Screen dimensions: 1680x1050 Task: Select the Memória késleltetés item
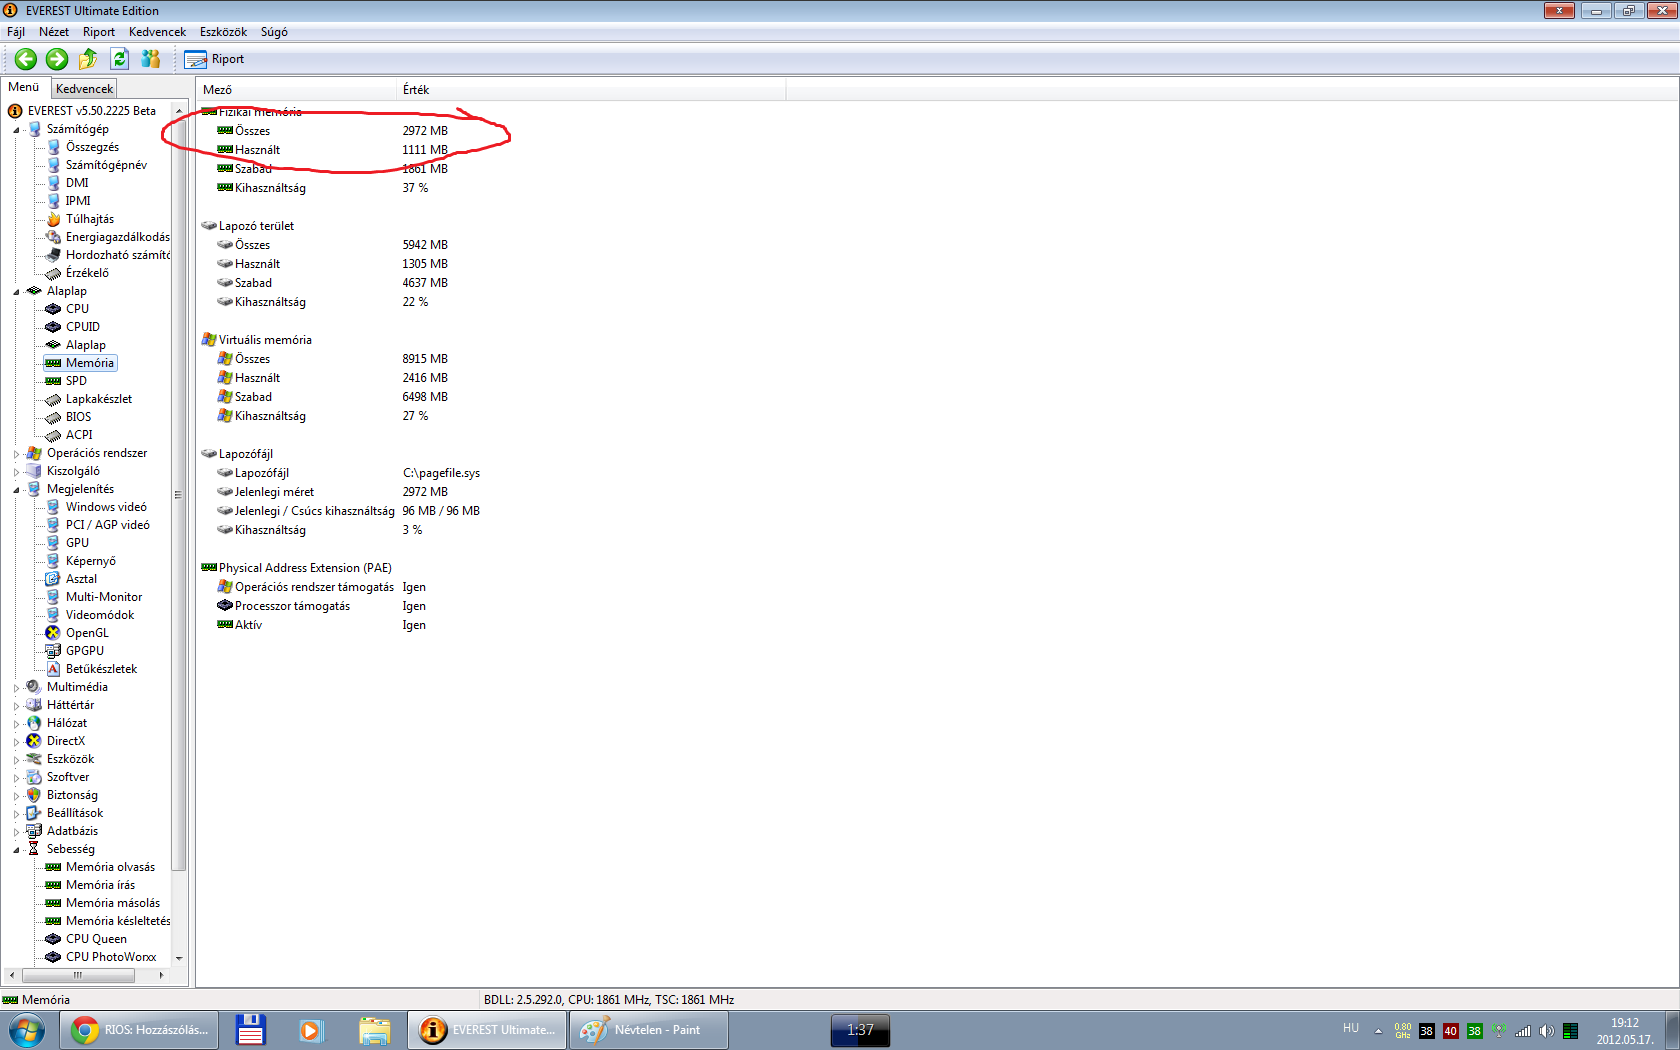coord(118,921)
